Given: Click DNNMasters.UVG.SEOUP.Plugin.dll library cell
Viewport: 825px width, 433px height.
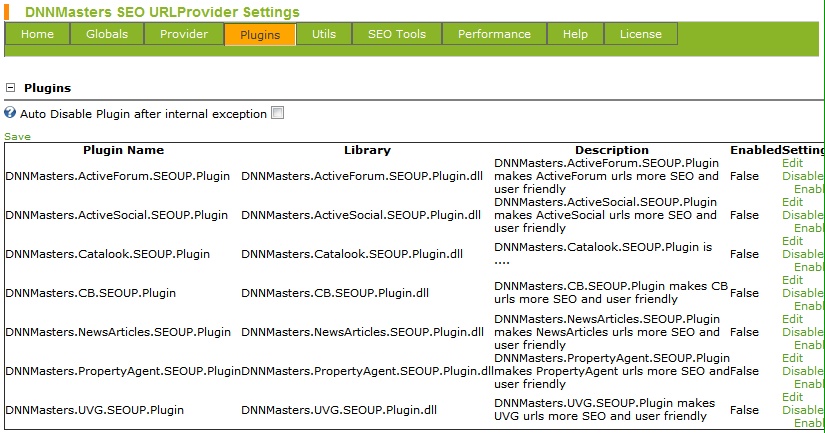Looking at the screenshot, I should [339, 410].
